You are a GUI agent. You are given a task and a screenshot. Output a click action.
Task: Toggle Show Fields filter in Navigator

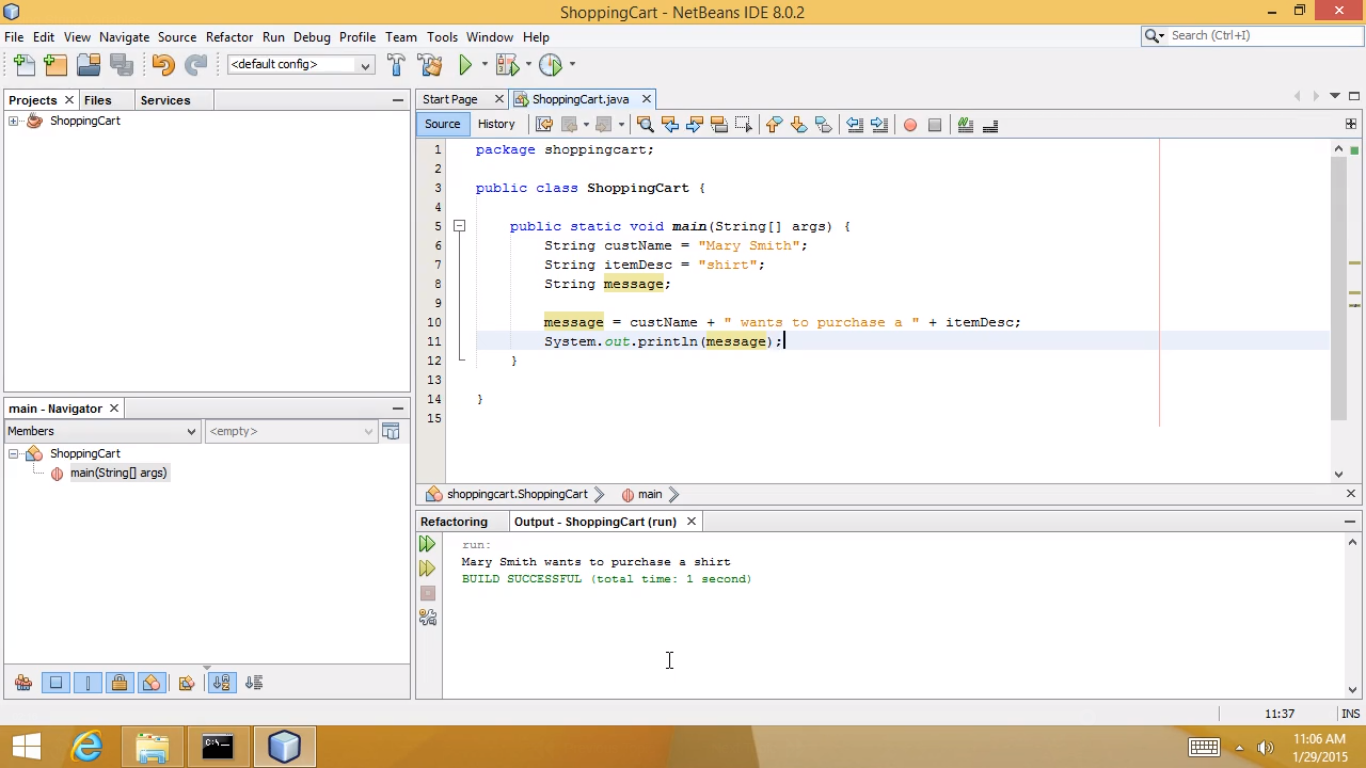pyautogui.click(x=56, y=683)
